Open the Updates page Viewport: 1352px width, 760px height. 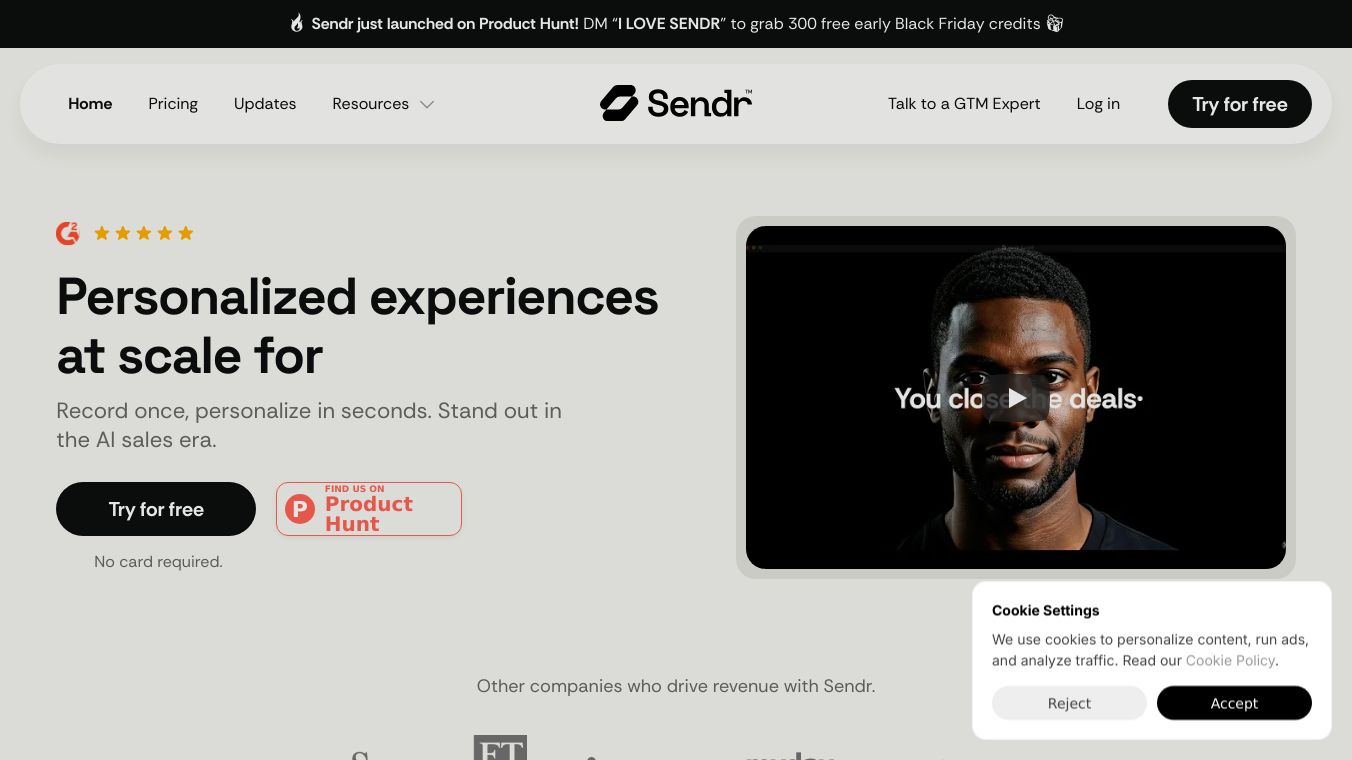pyautogui.click(x=265, y=104)
